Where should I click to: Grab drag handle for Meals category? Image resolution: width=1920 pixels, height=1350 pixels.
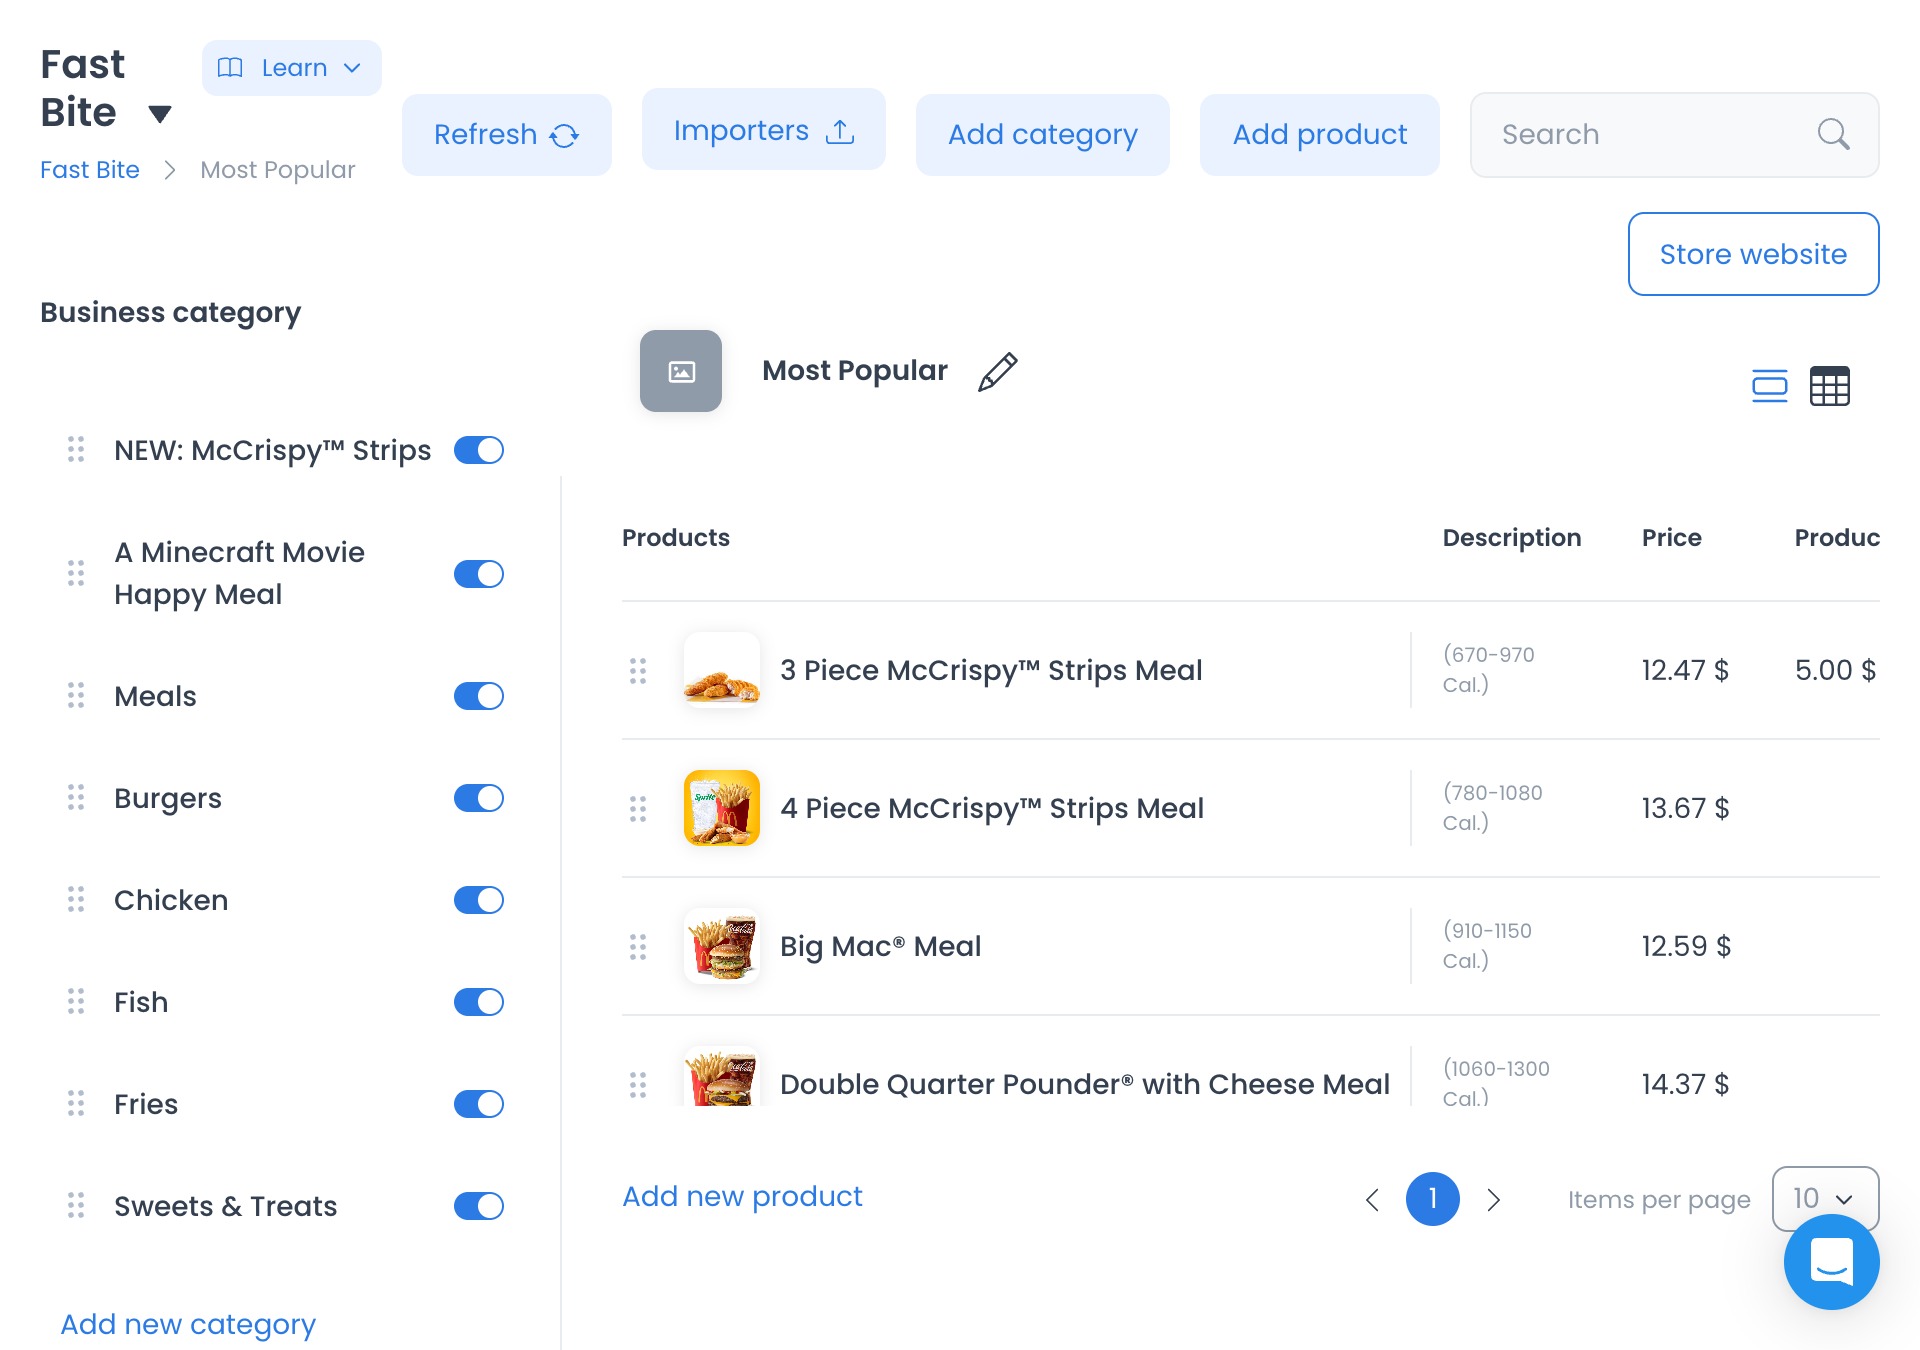point(76,696)
